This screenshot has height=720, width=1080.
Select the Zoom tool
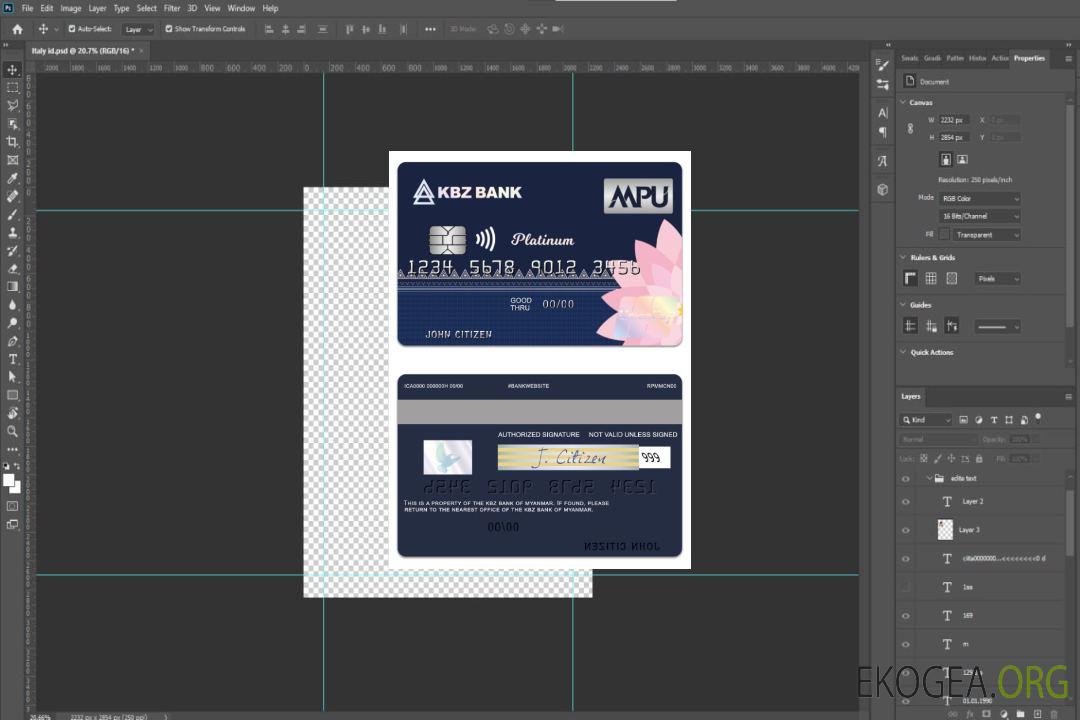[x=12, y=431]
